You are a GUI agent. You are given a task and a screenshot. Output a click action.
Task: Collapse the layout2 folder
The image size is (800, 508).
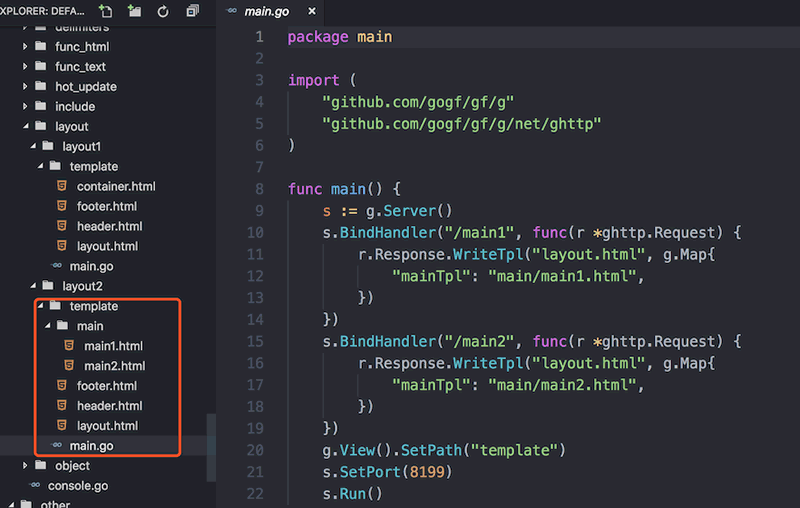pos(33,286)
